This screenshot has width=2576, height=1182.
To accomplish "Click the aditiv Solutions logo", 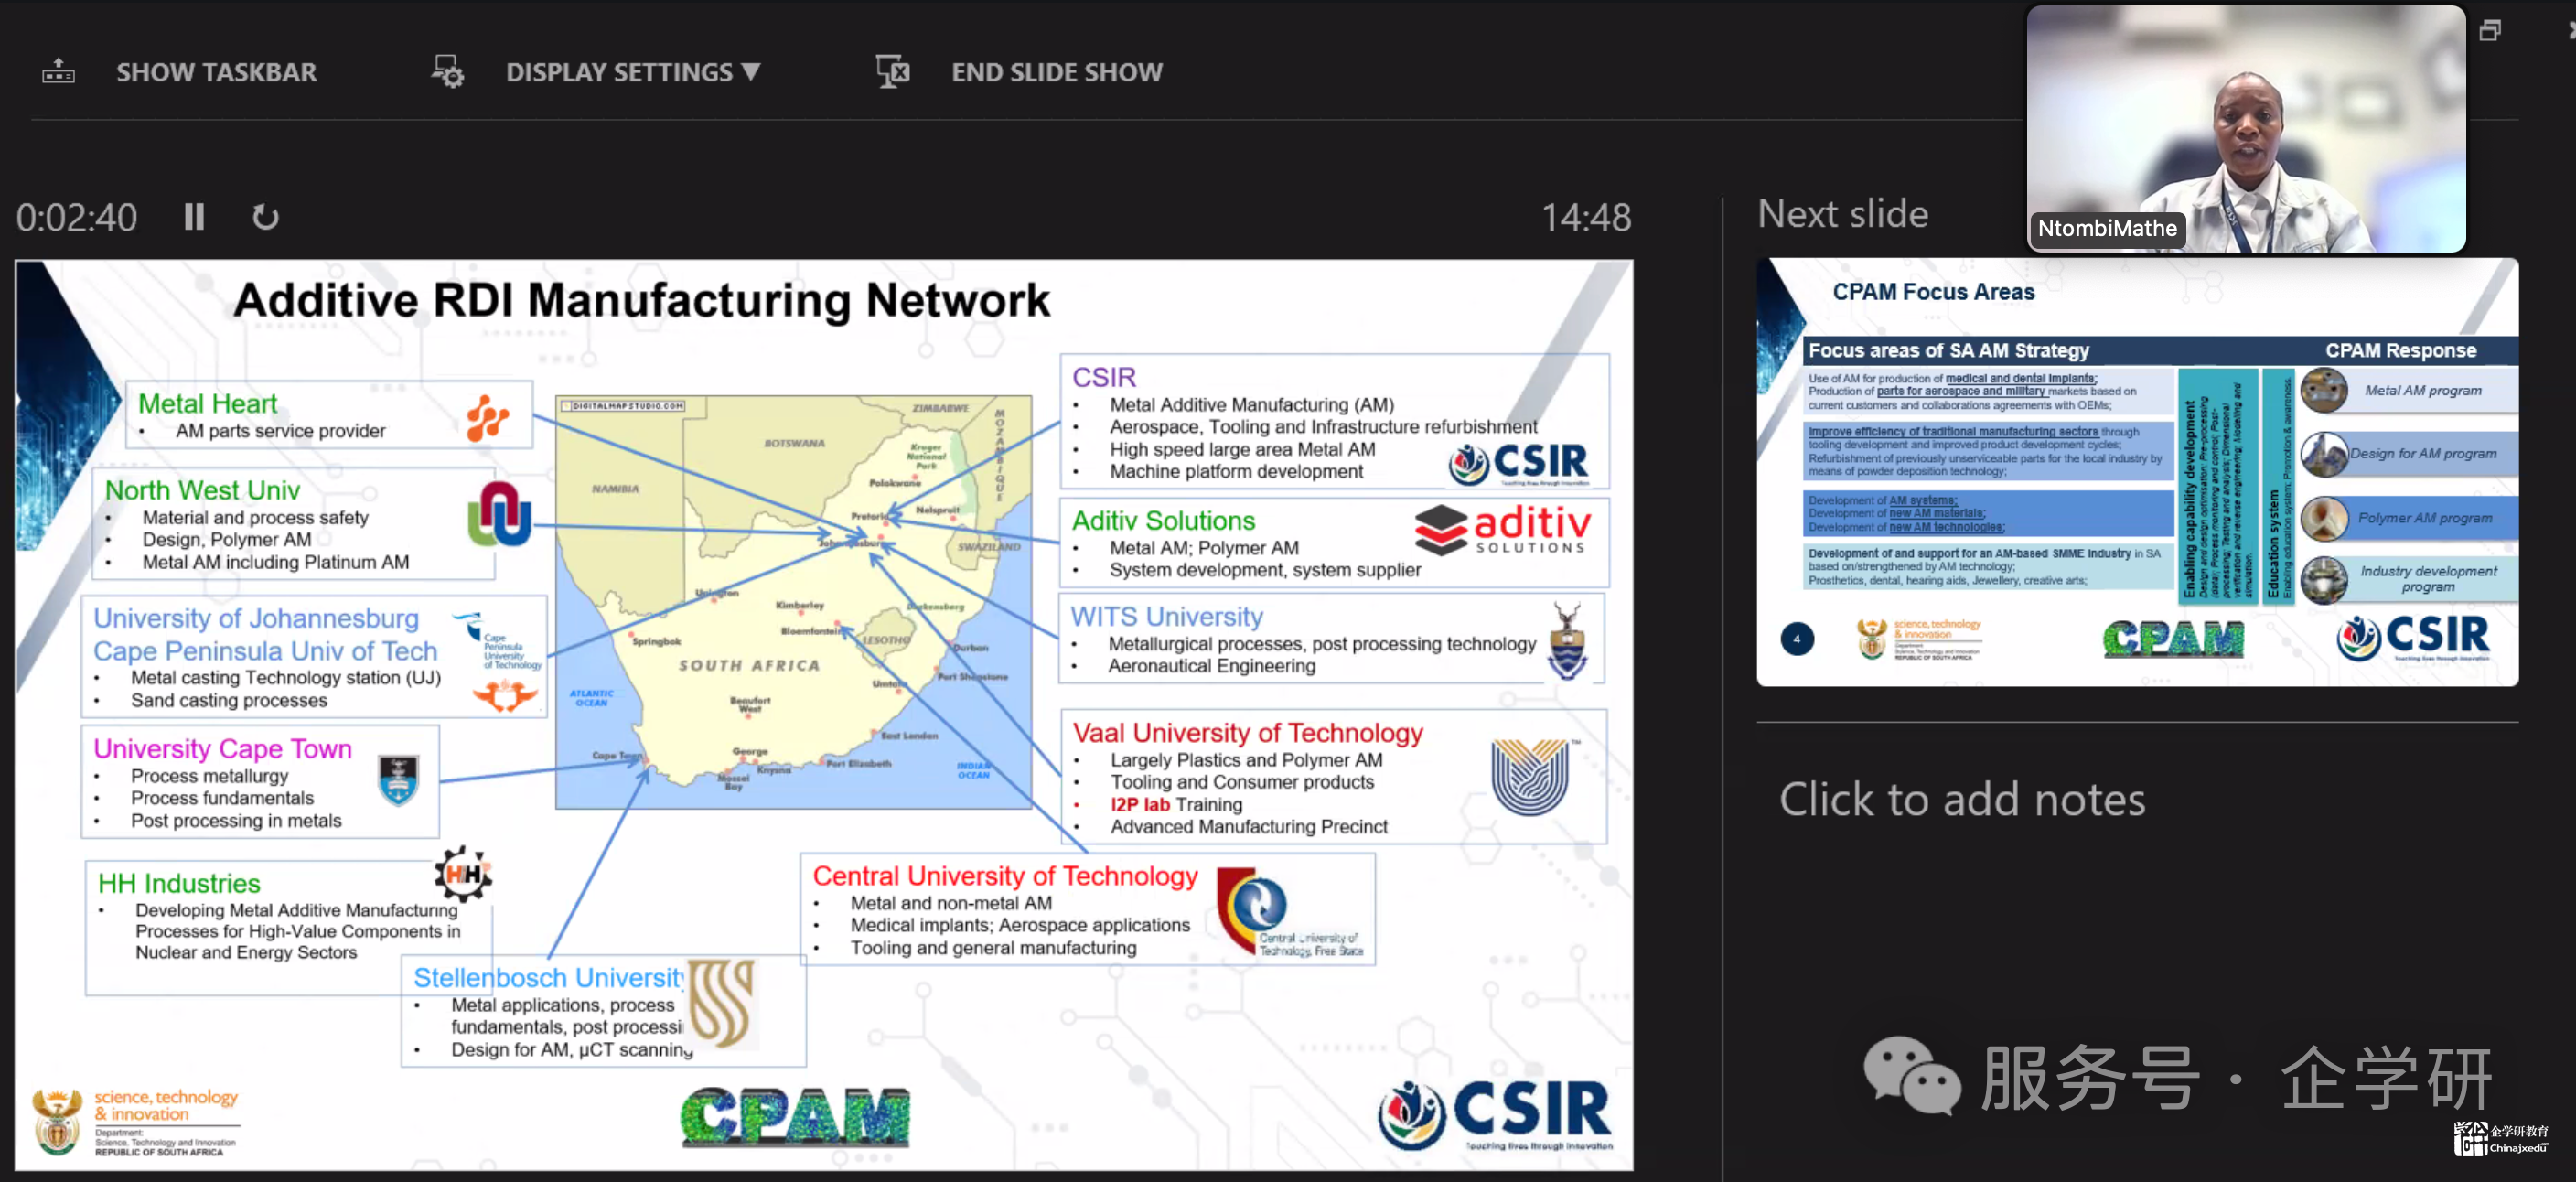I will point(1502,530).
